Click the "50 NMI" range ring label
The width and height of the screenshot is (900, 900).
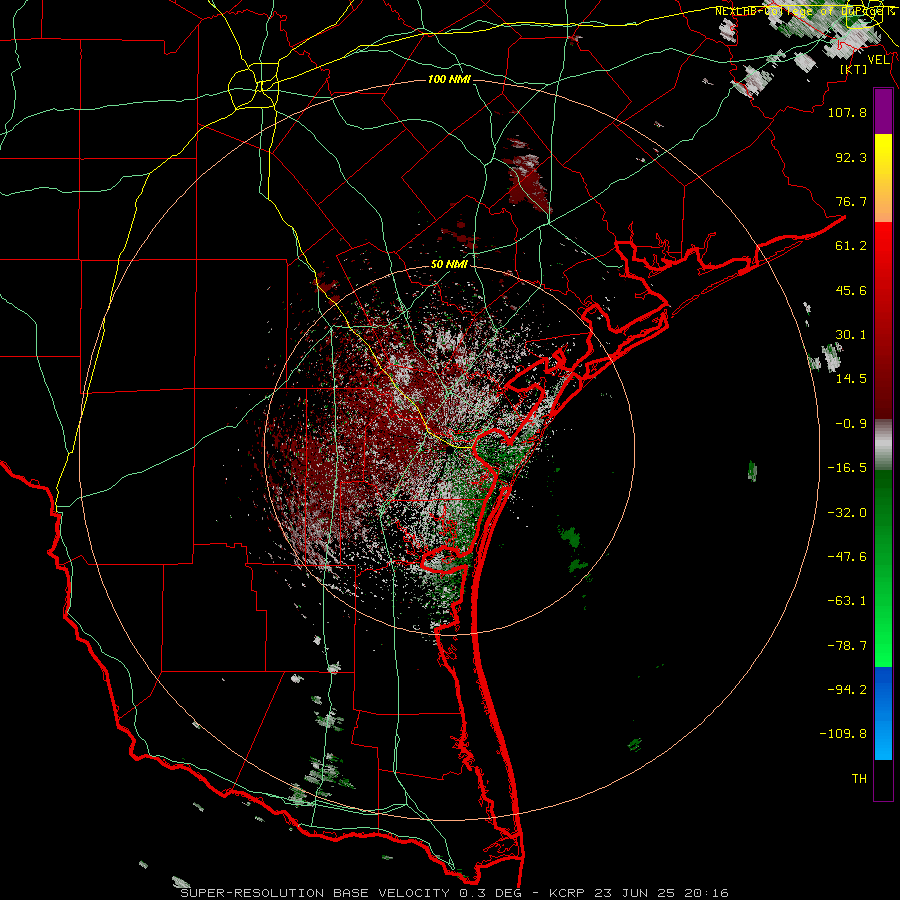tap(449, 264)
